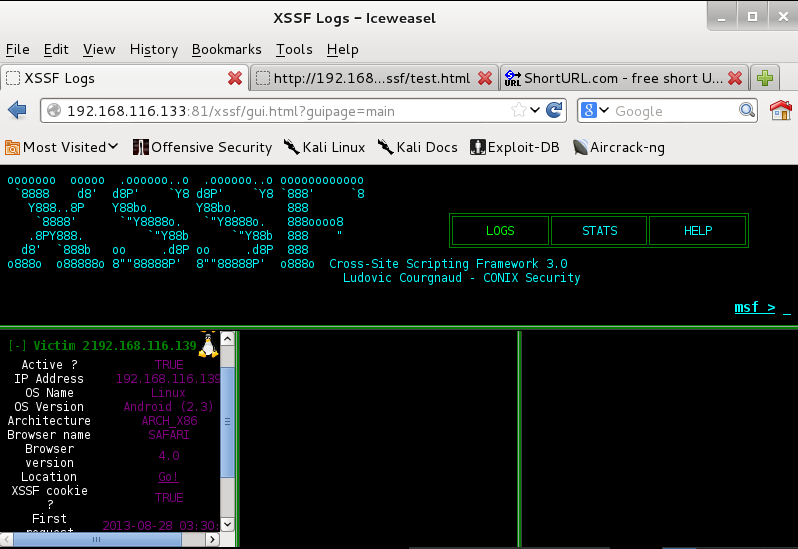Click the victim panel scrollbar down arrow

(227, 524)
